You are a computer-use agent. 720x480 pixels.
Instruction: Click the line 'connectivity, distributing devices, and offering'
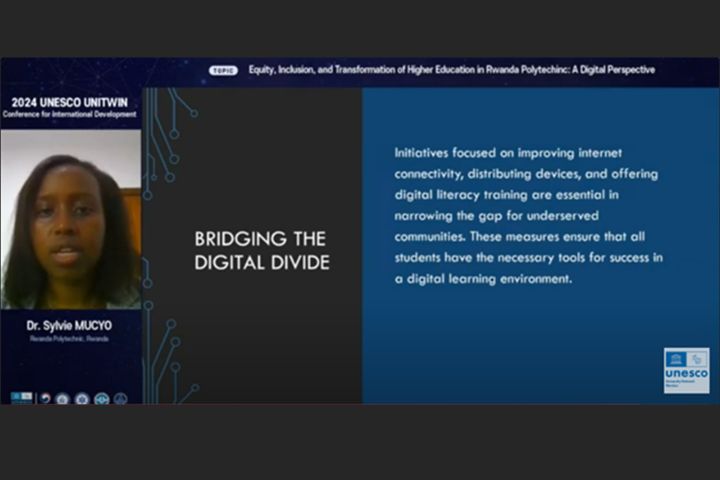coord(526,174)
